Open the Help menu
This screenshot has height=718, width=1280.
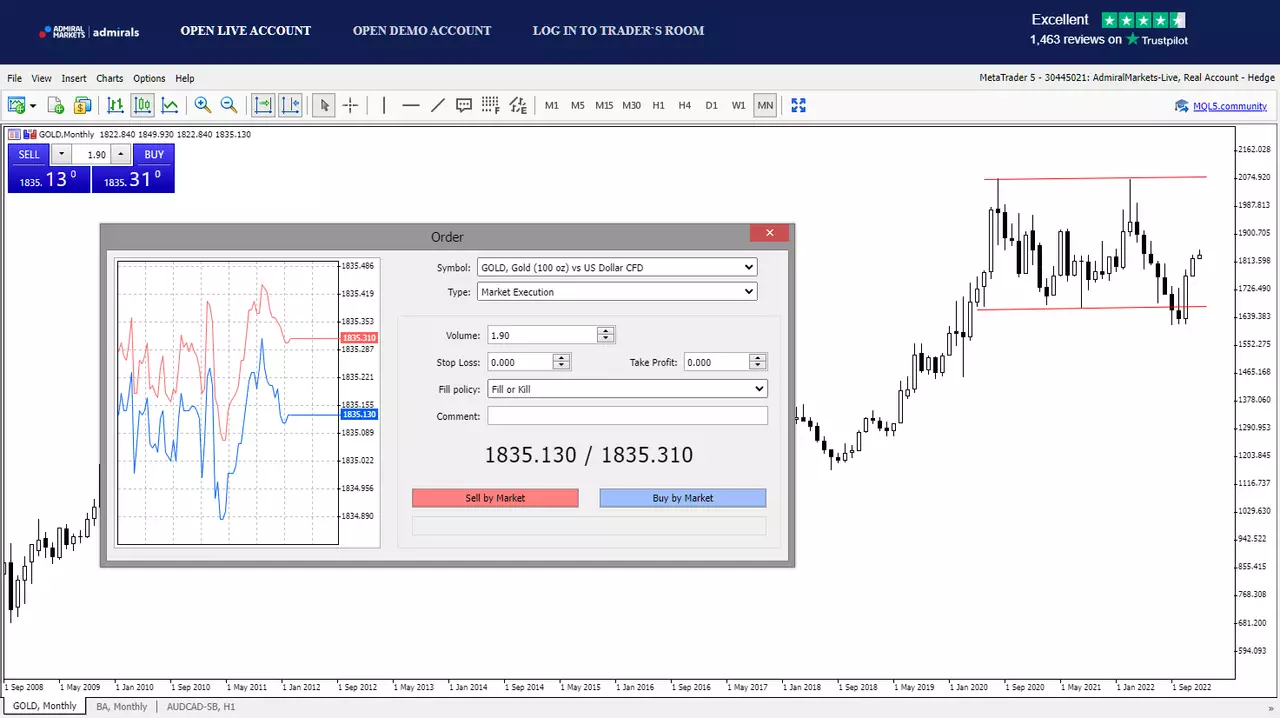pyautogui.click(x=185, y=78)
